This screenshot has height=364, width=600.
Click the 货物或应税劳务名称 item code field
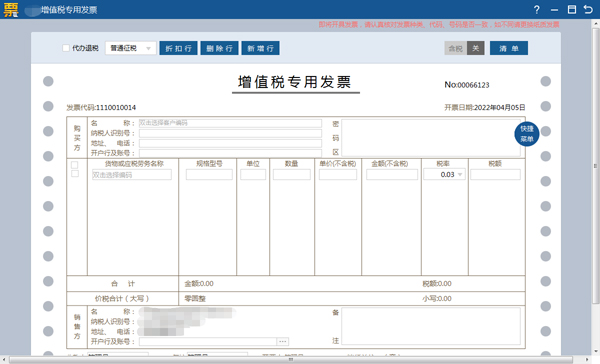tap(132, 175)
